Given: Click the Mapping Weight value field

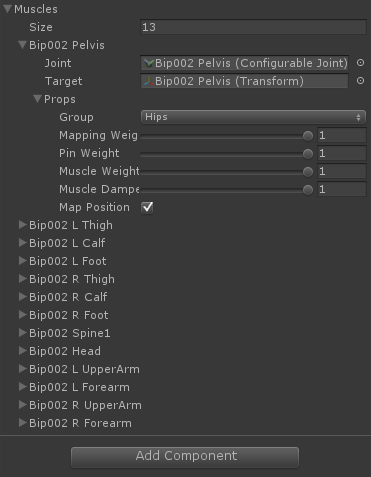Looking at the screenshot, I should (x=342, y=135).
